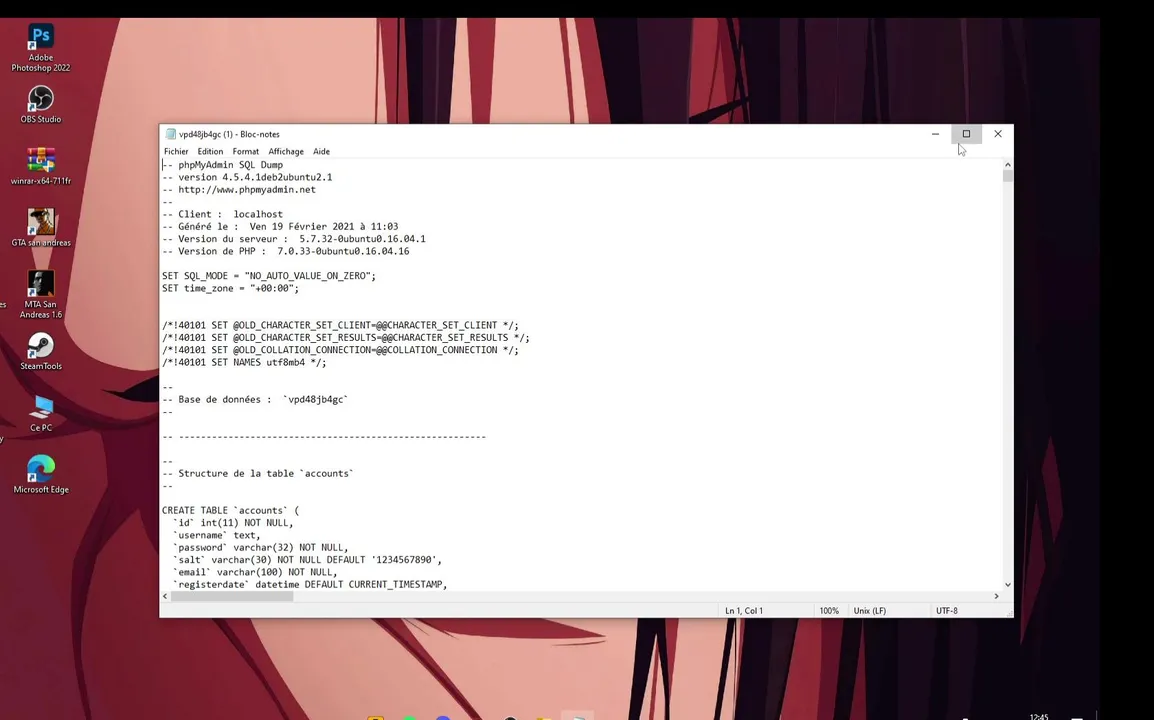Click the Notepad file icon in title bar
The height and width of the screenshot is (720, 1154).
pos(171,134)
